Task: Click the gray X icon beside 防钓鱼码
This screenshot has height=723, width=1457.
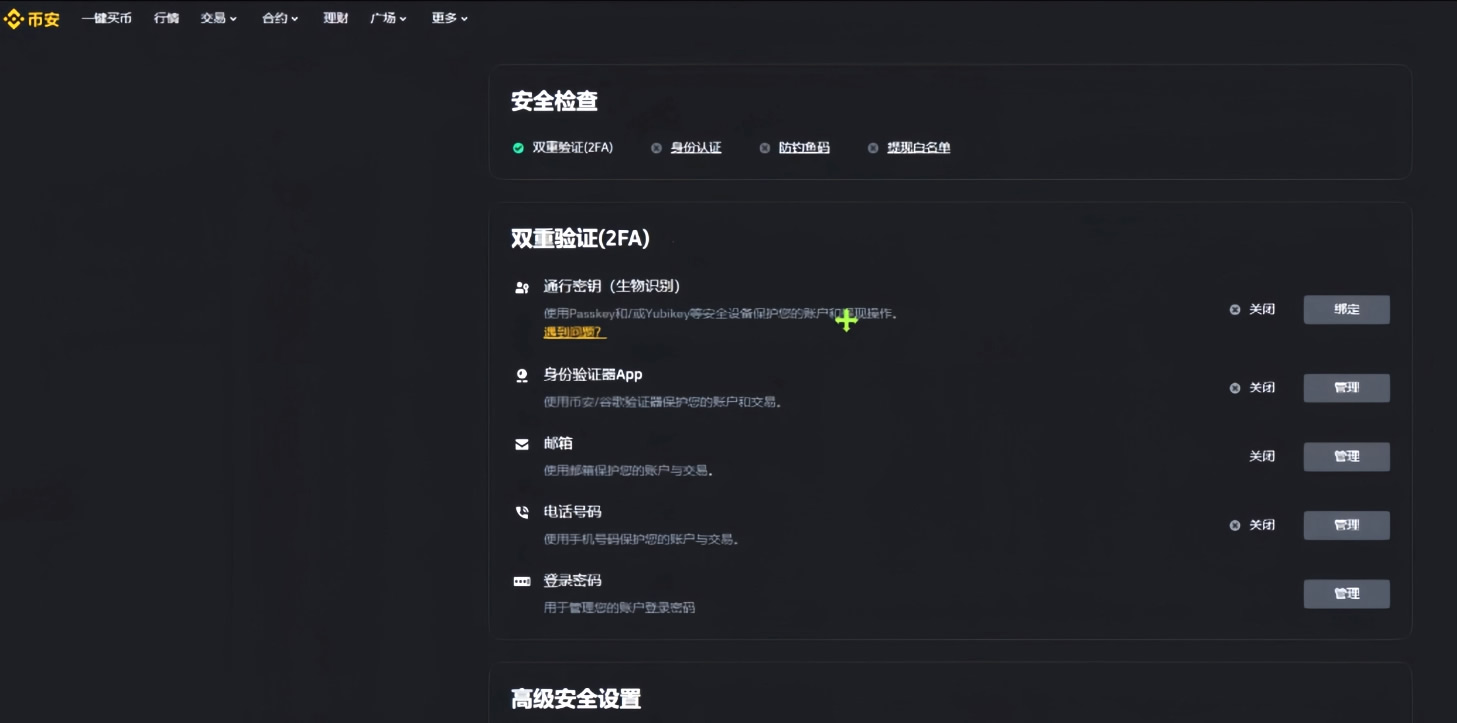Action: click(765, 147)
